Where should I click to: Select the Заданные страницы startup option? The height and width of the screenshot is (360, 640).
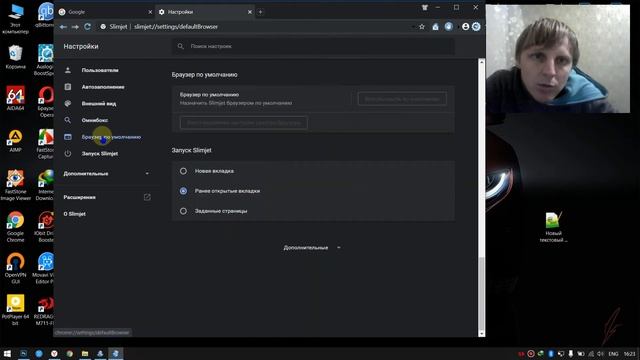183,211
